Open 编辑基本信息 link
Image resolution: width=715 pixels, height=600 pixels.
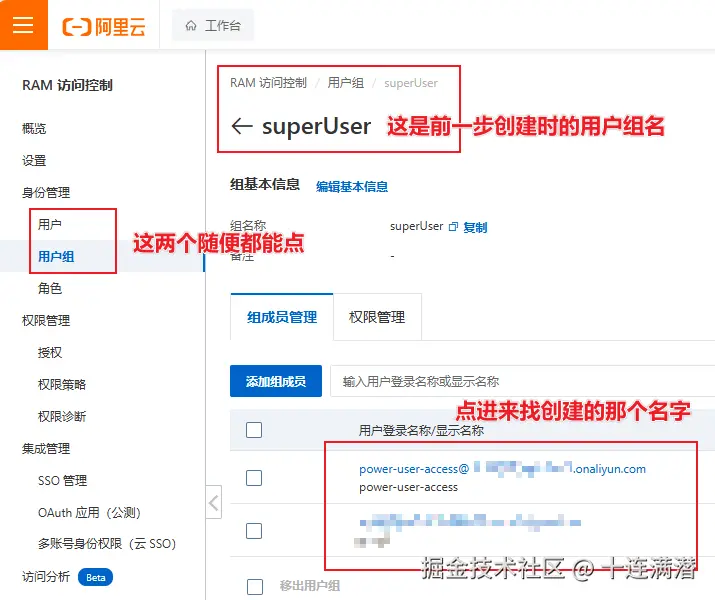352,186
